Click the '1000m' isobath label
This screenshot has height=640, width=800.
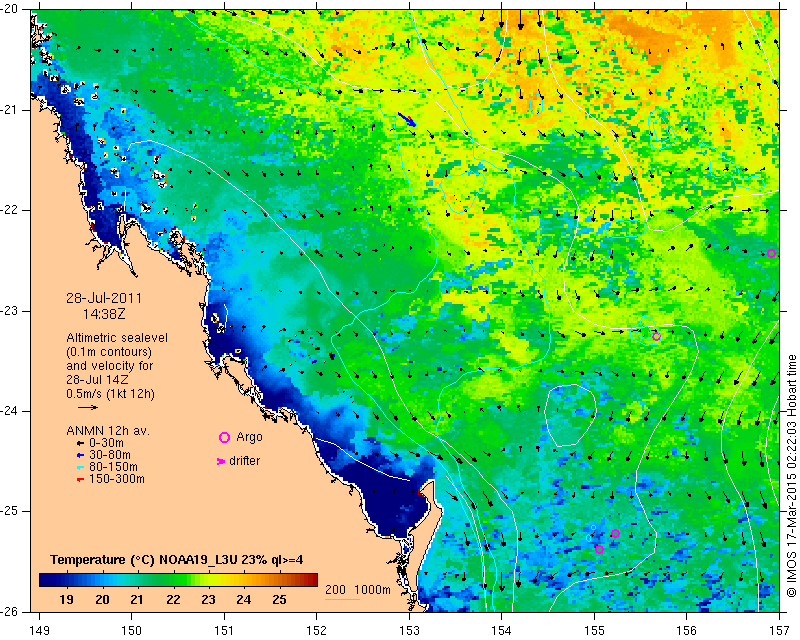point(372,590)
